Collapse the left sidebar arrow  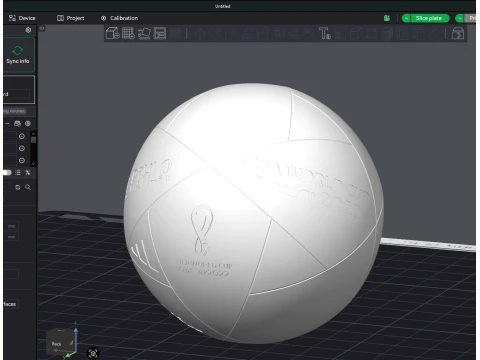[42, 29]
